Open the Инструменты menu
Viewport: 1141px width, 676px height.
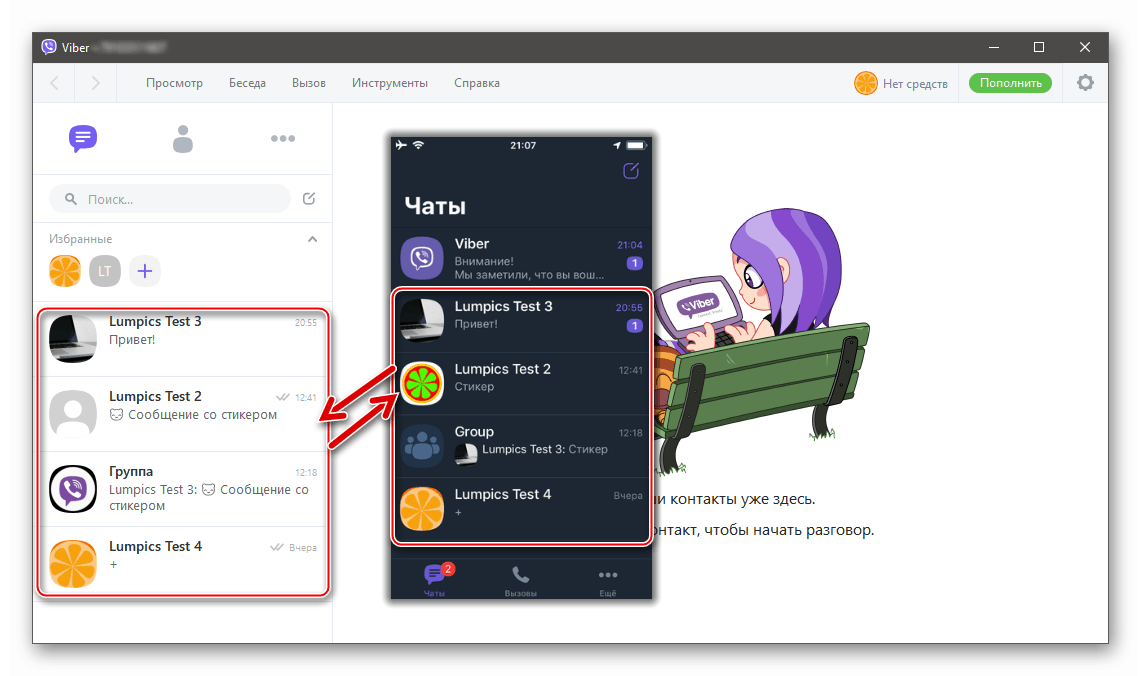point(389,83)
